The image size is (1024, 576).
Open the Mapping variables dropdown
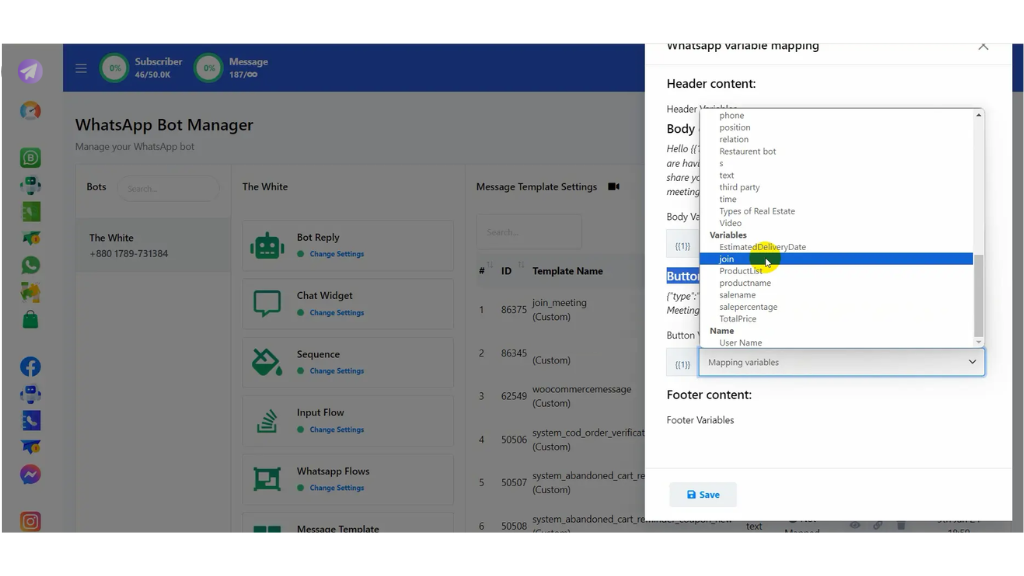(x=842, y=362)
